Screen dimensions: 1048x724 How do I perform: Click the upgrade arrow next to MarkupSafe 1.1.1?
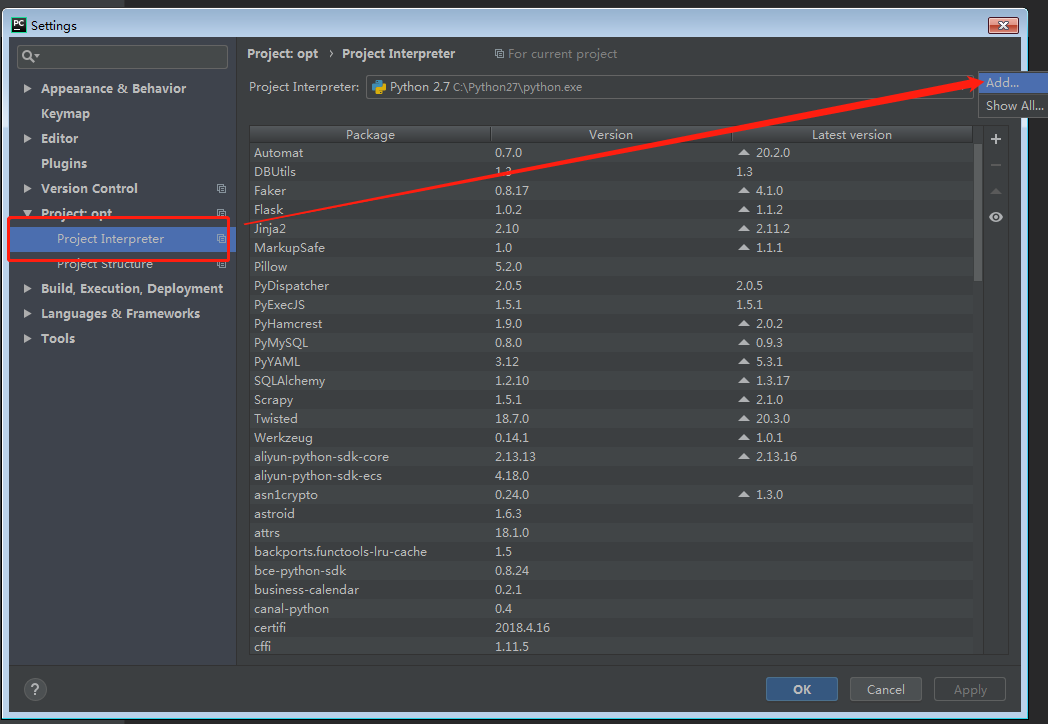pyautogui.click(x=744, y=247)
